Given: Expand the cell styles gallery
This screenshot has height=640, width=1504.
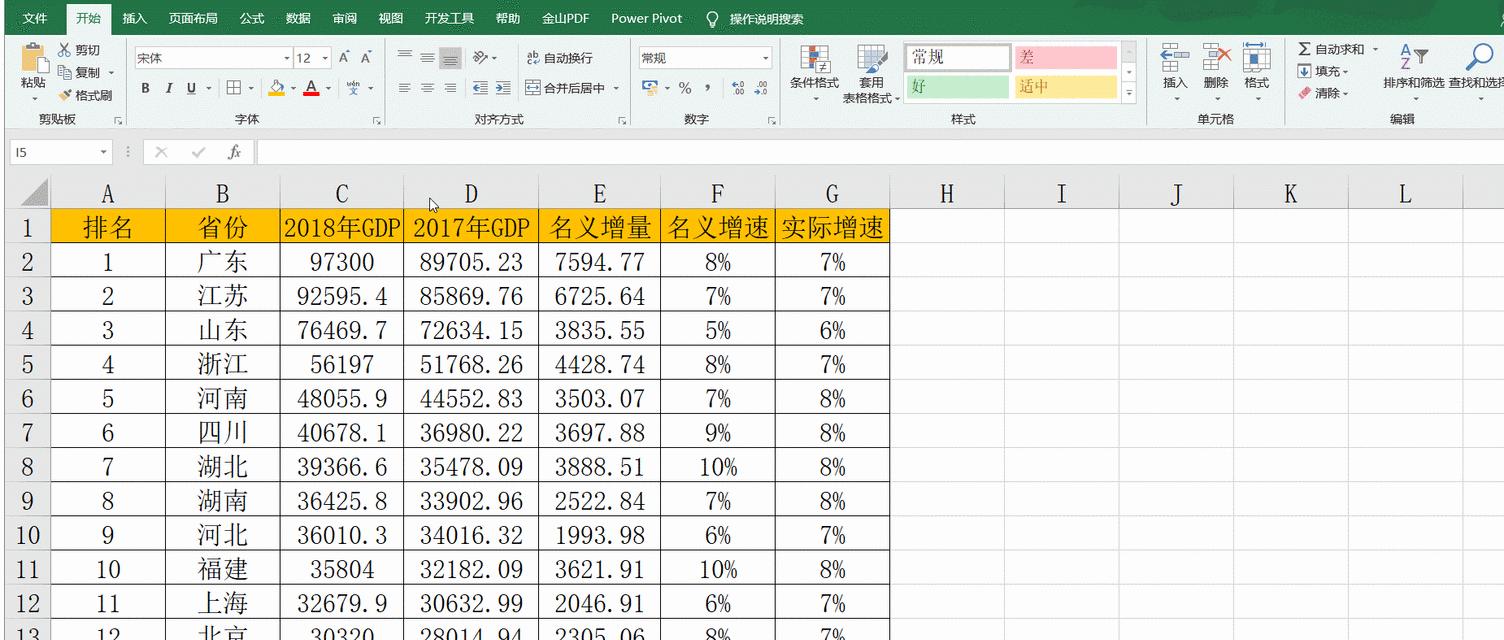Looking at the screenshot, I should pyautogui.click(x=1129, y=94).
